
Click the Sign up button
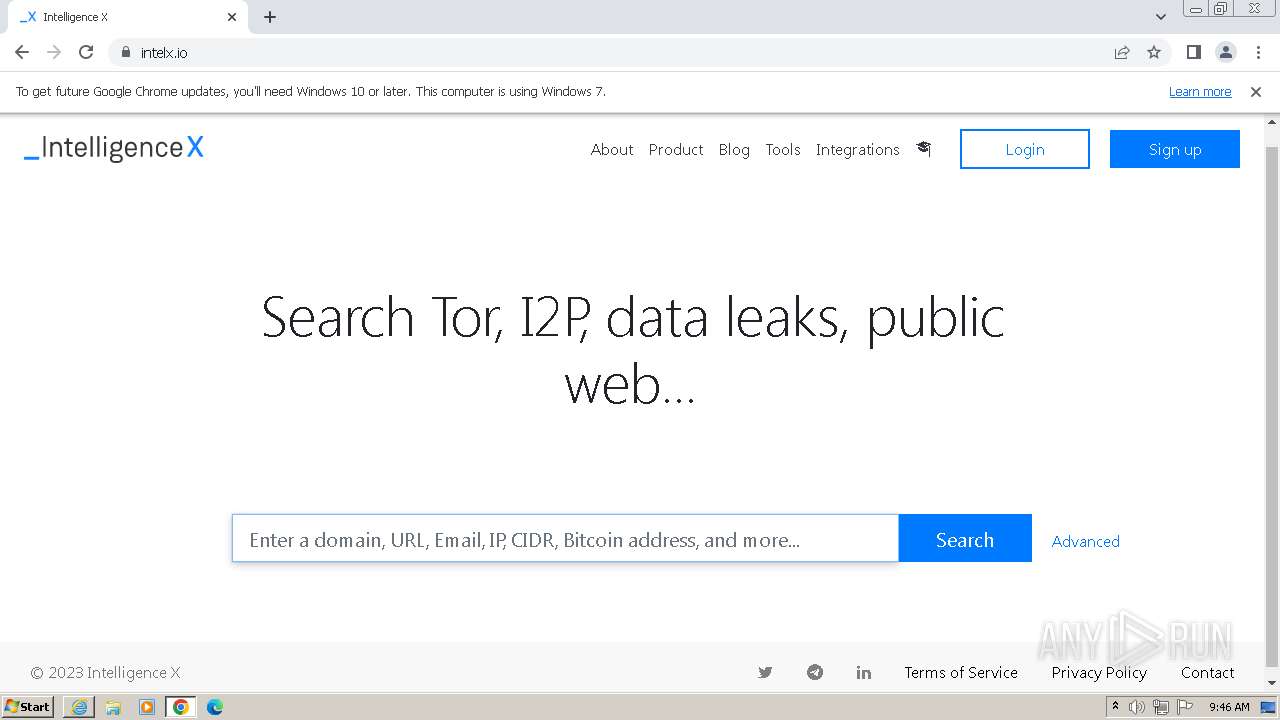click(1175, 149)
